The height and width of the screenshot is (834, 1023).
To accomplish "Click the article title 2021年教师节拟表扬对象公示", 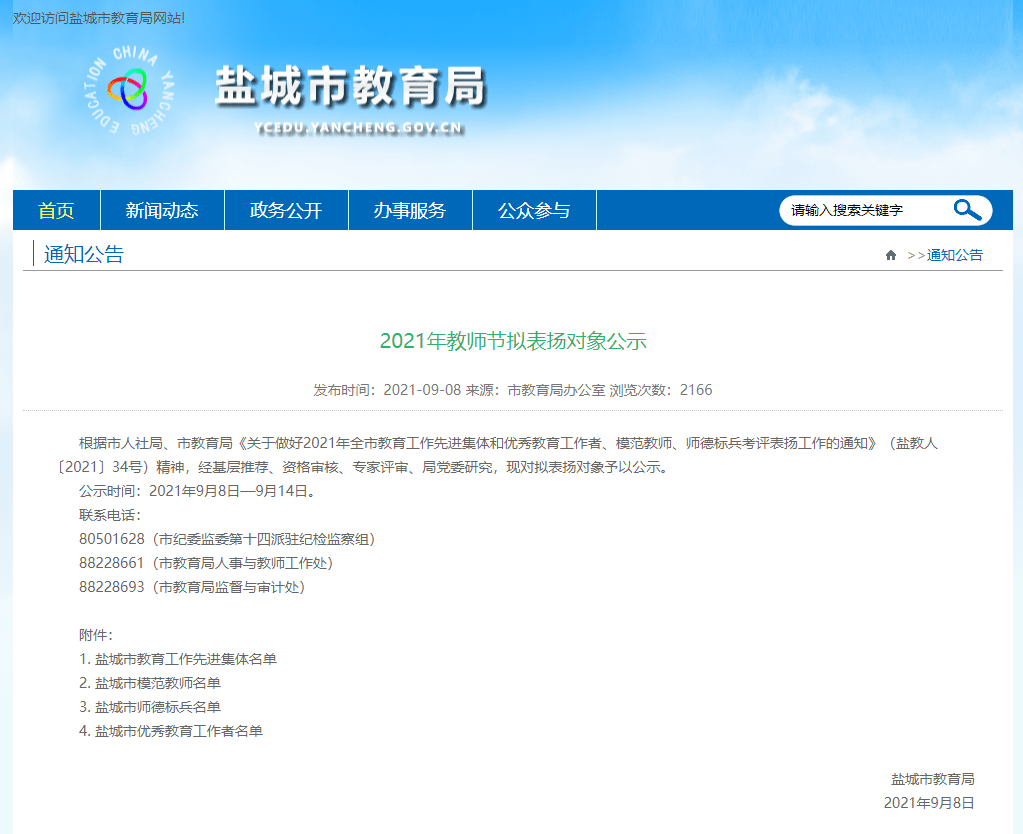I will pos(513,341).
